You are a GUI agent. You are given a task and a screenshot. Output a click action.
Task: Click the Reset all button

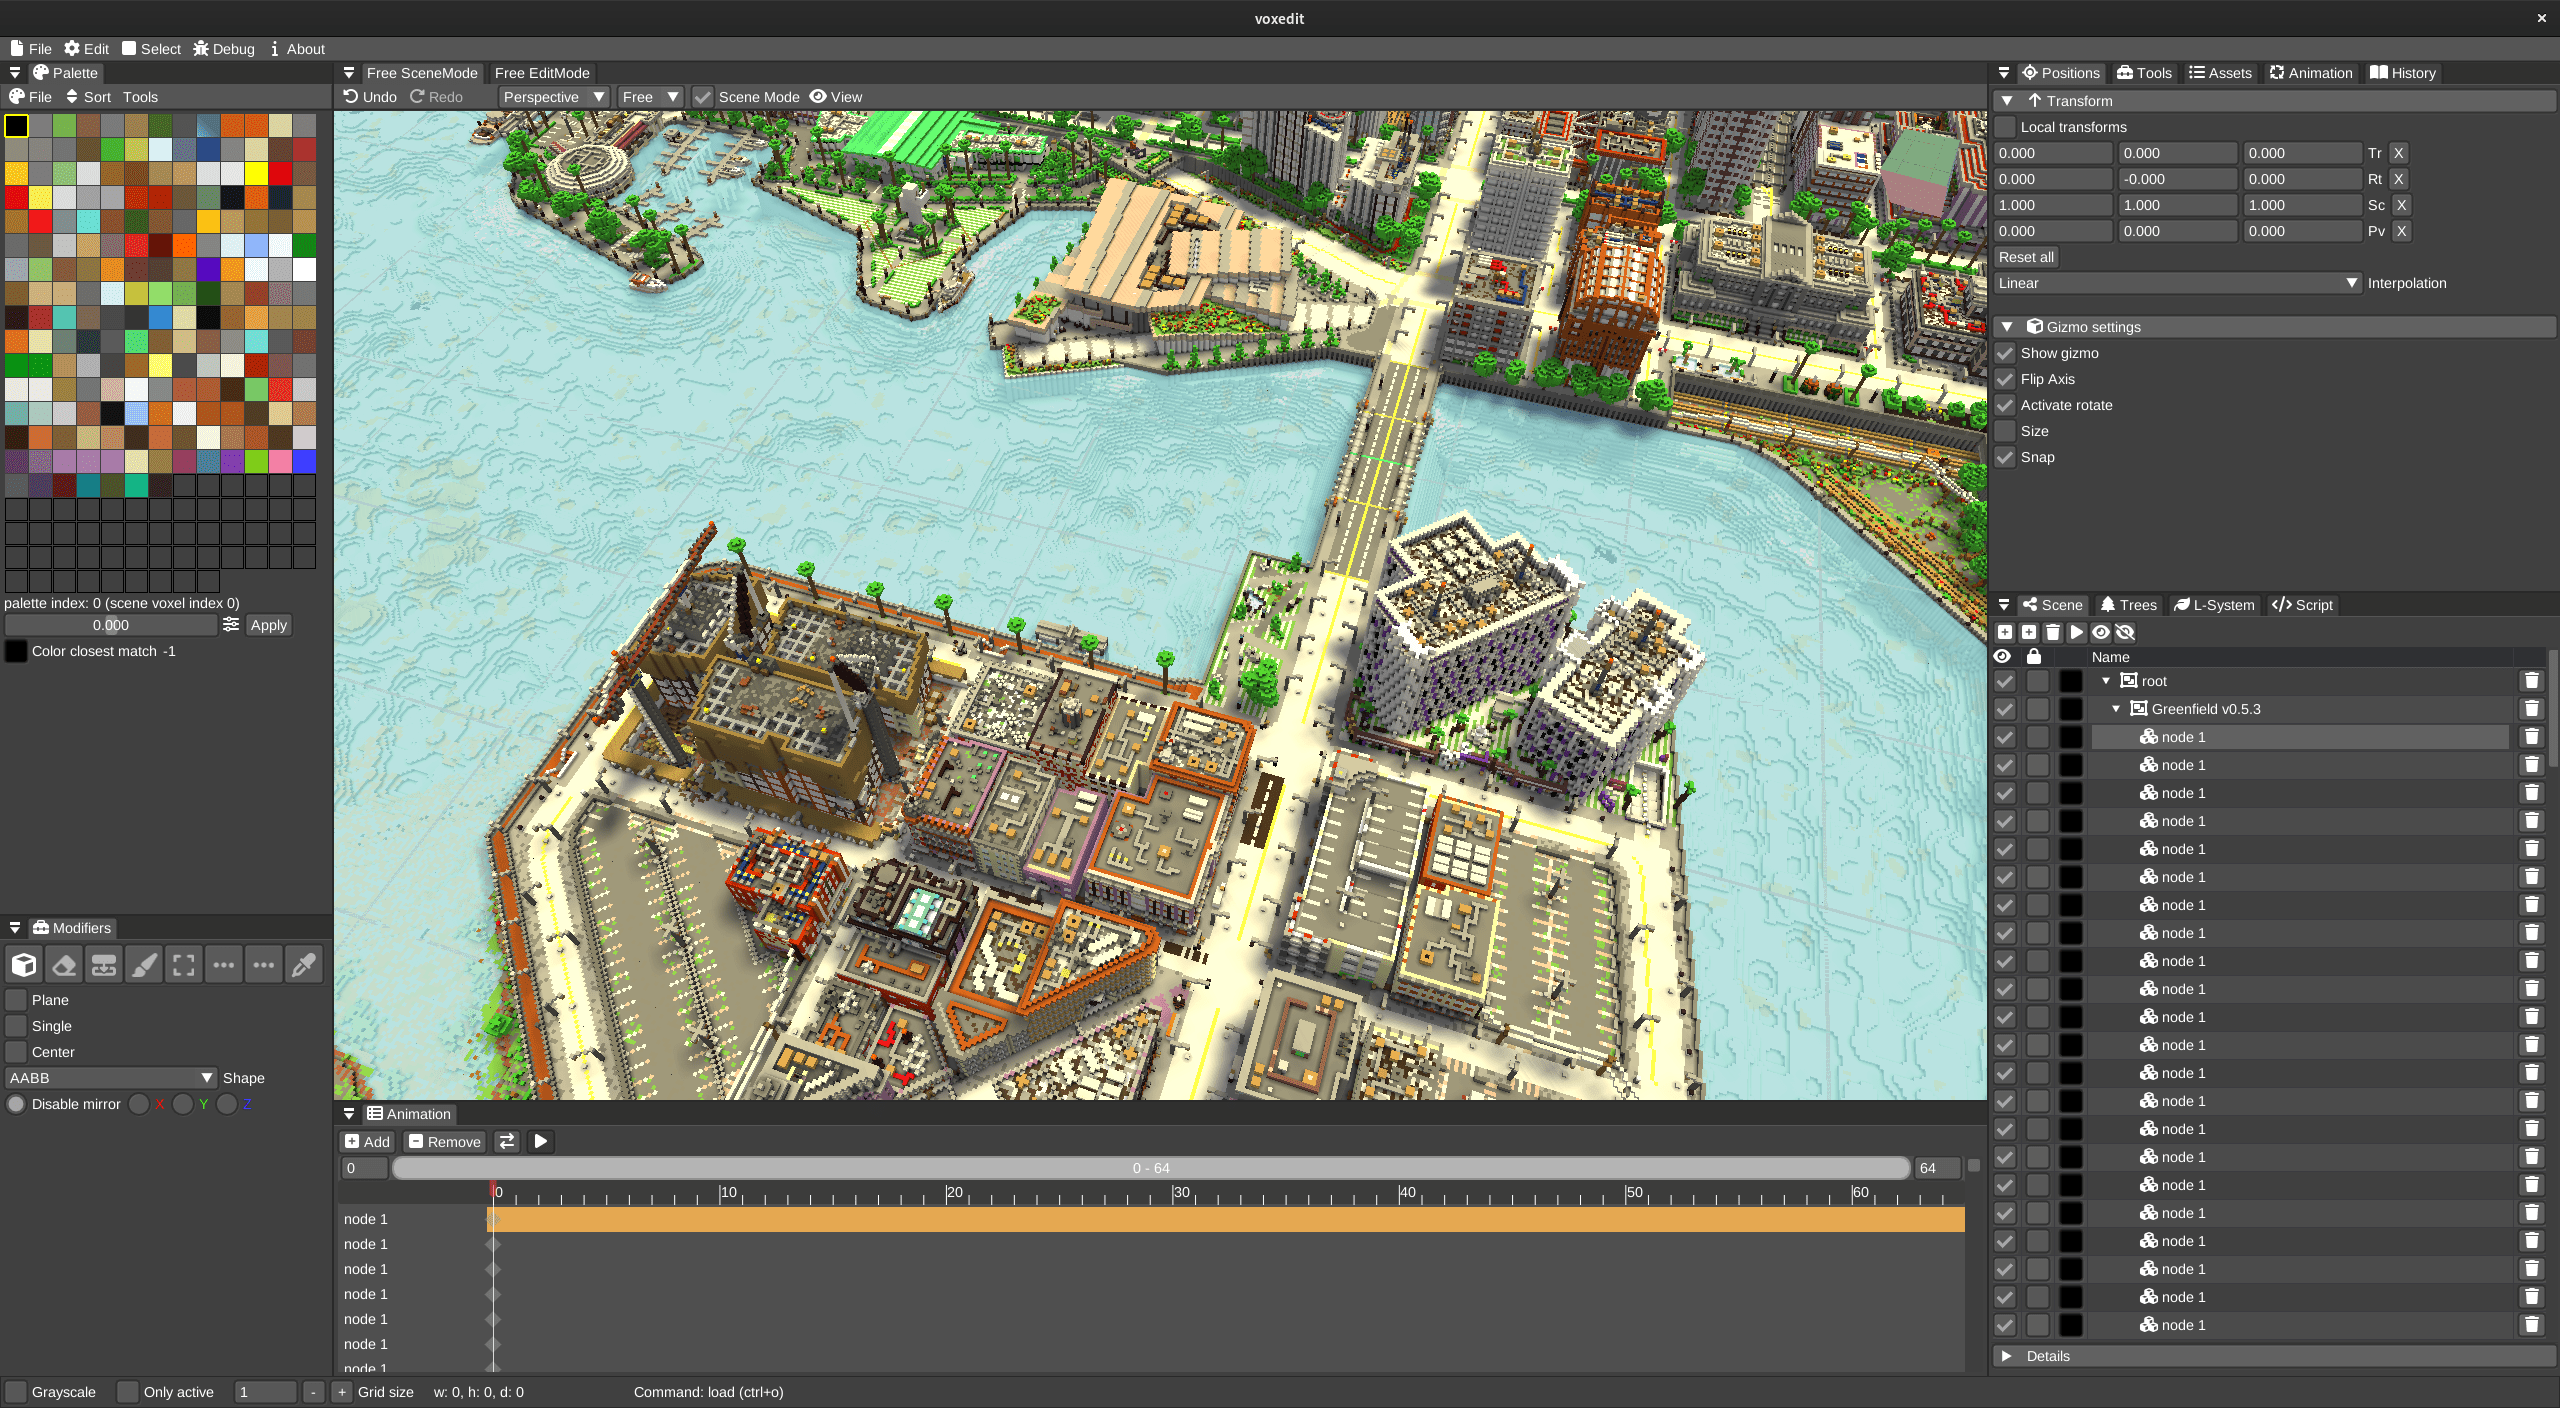(2025, 257)
